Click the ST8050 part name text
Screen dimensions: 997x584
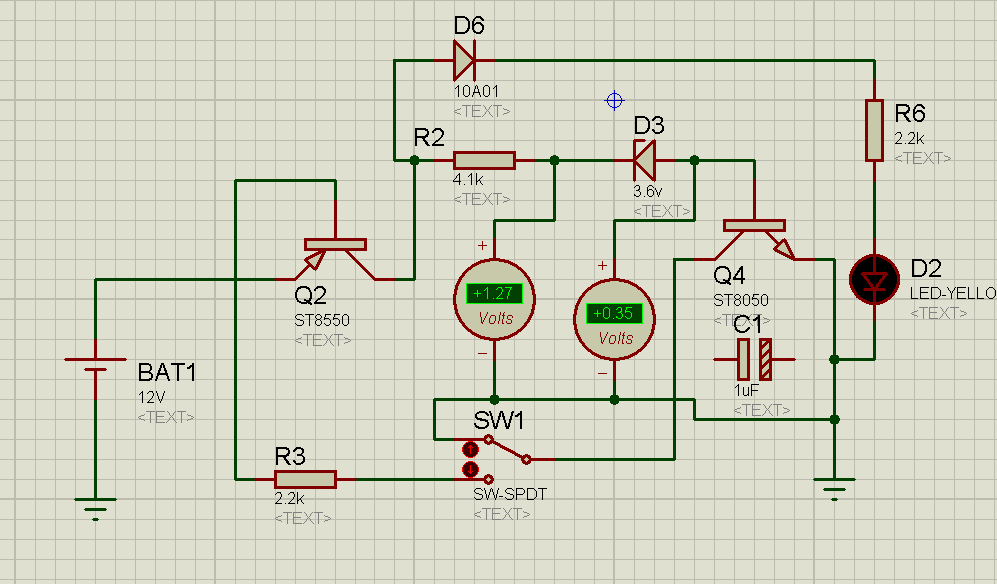(741, 300)
